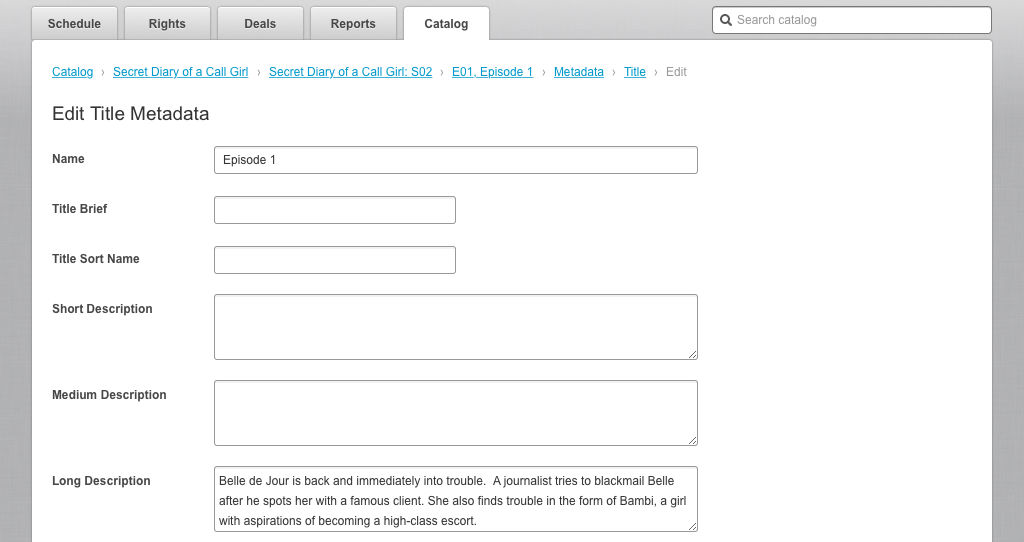Click into the Name field
Viewport: 1024px width, 542px height.
pyautogui.click(x=456, y=160)
